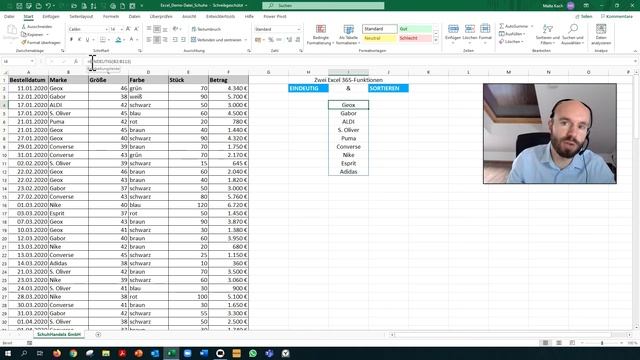Toggle vertical middle alignment

[x=157, y=29]
